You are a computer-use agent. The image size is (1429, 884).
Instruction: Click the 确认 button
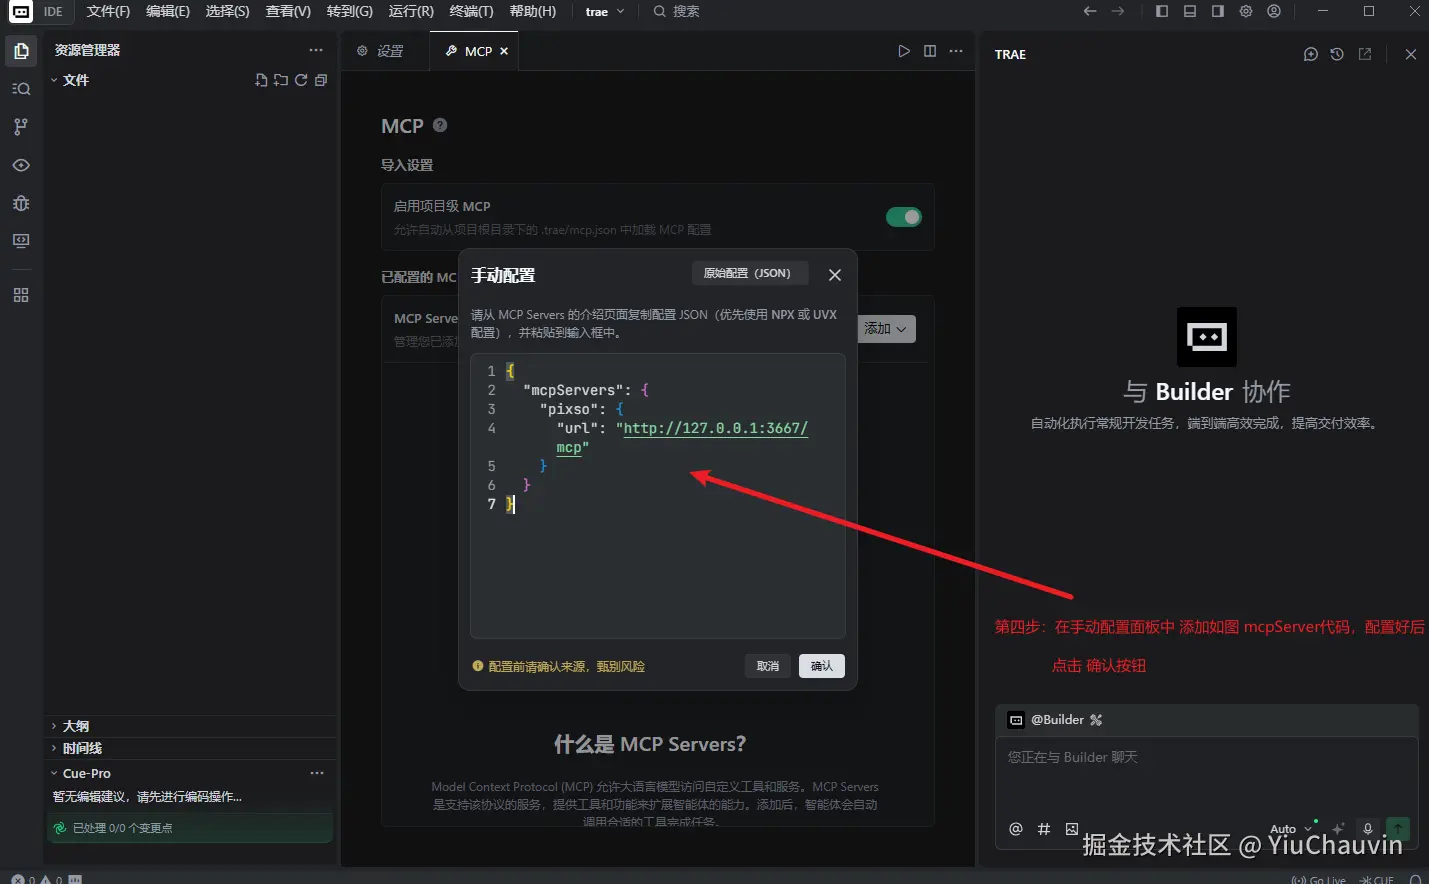822,666
